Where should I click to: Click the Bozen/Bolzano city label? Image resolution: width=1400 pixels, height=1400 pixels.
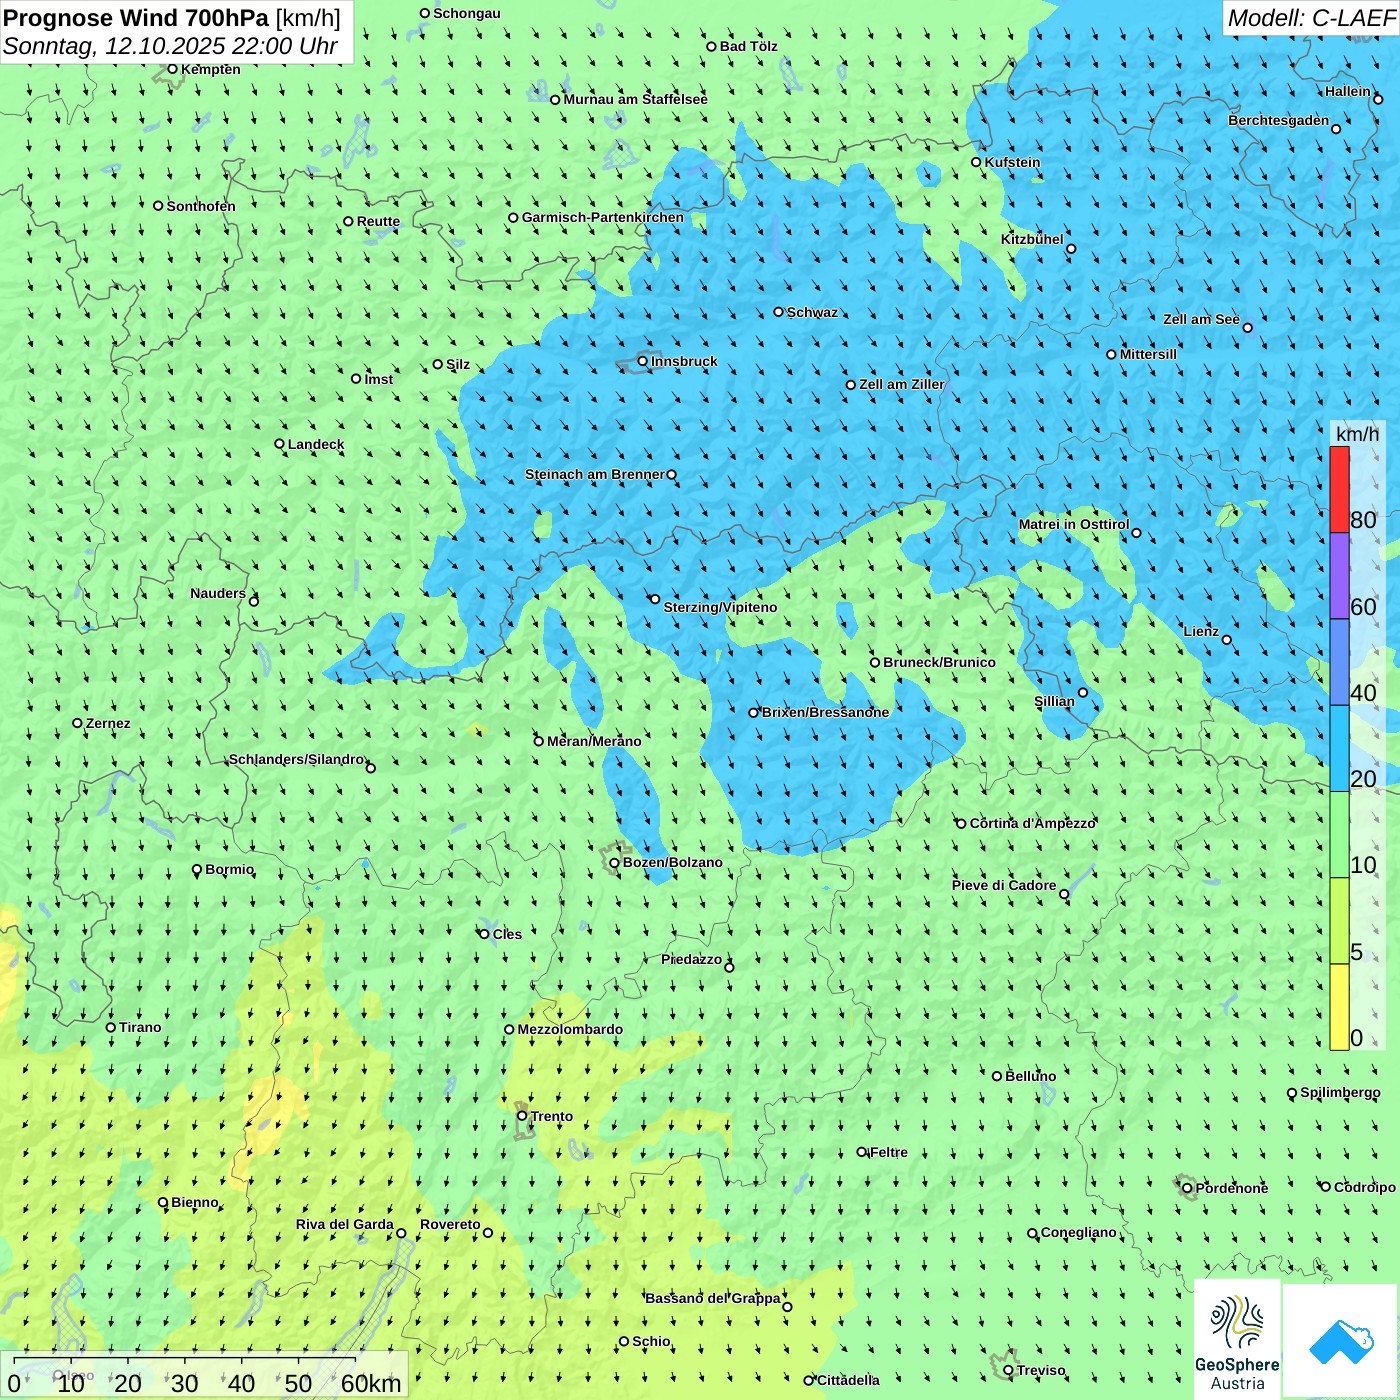pyautogui.click(x=672, y=862)
